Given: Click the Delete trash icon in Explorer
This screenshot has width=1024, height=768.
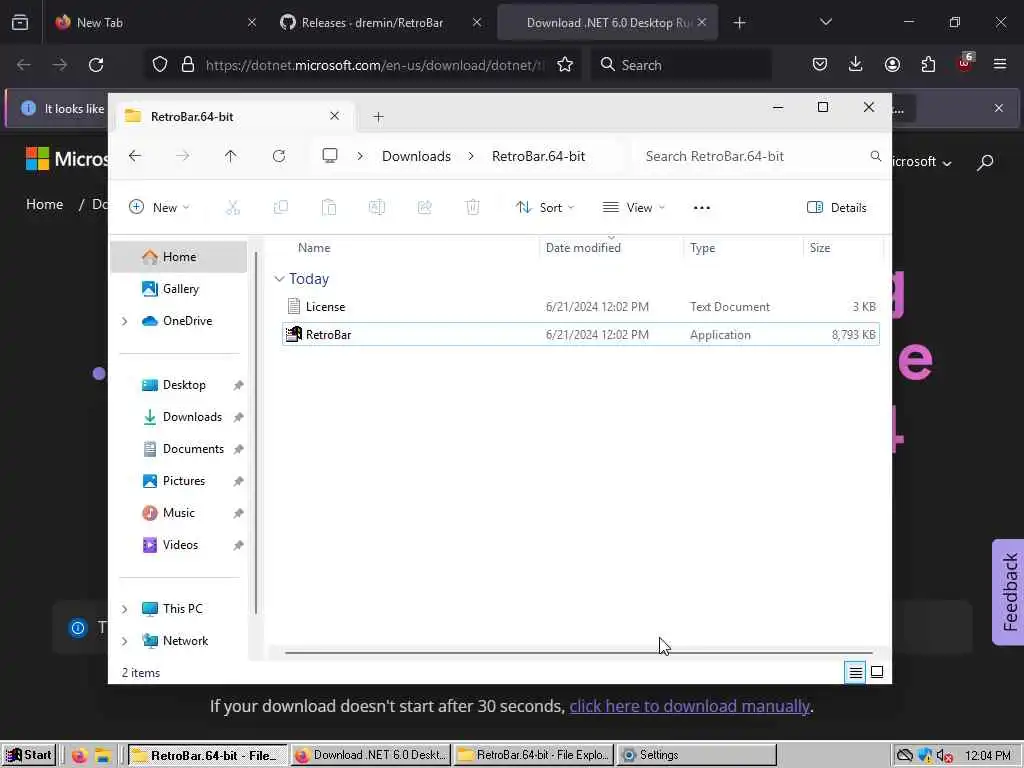Looking at the screenshot, I should pyautogui.click(x=472, y=208).
